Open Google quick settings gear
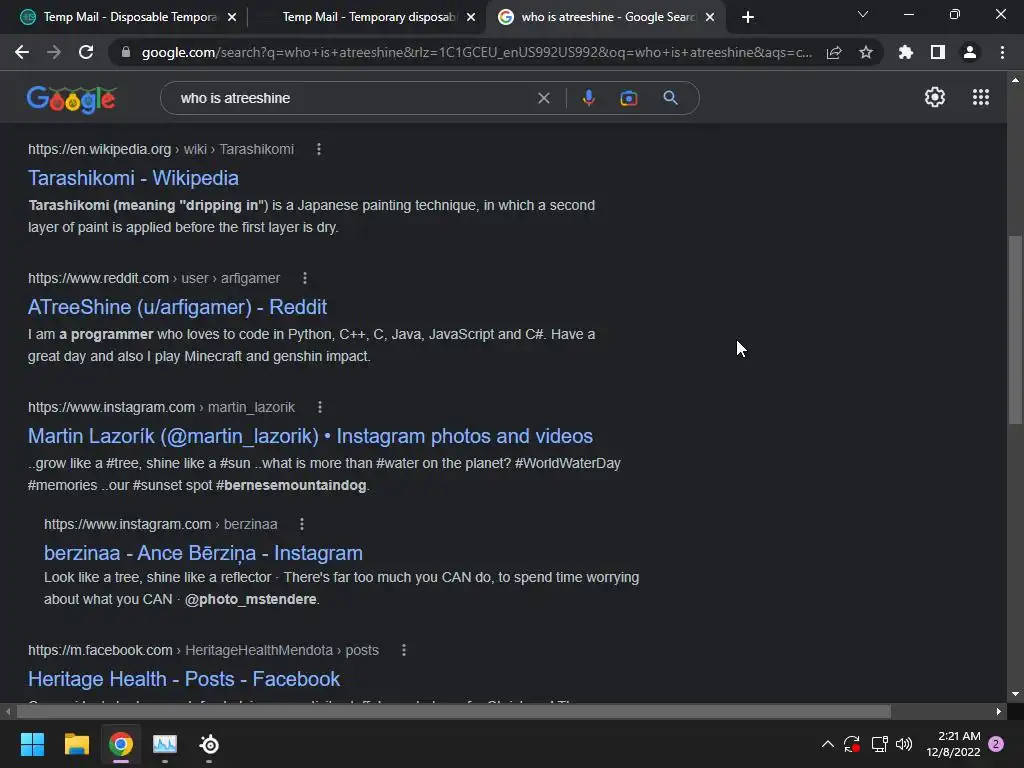The width and height of the screenshot is (1024, 768). click(x=935, y=97)
